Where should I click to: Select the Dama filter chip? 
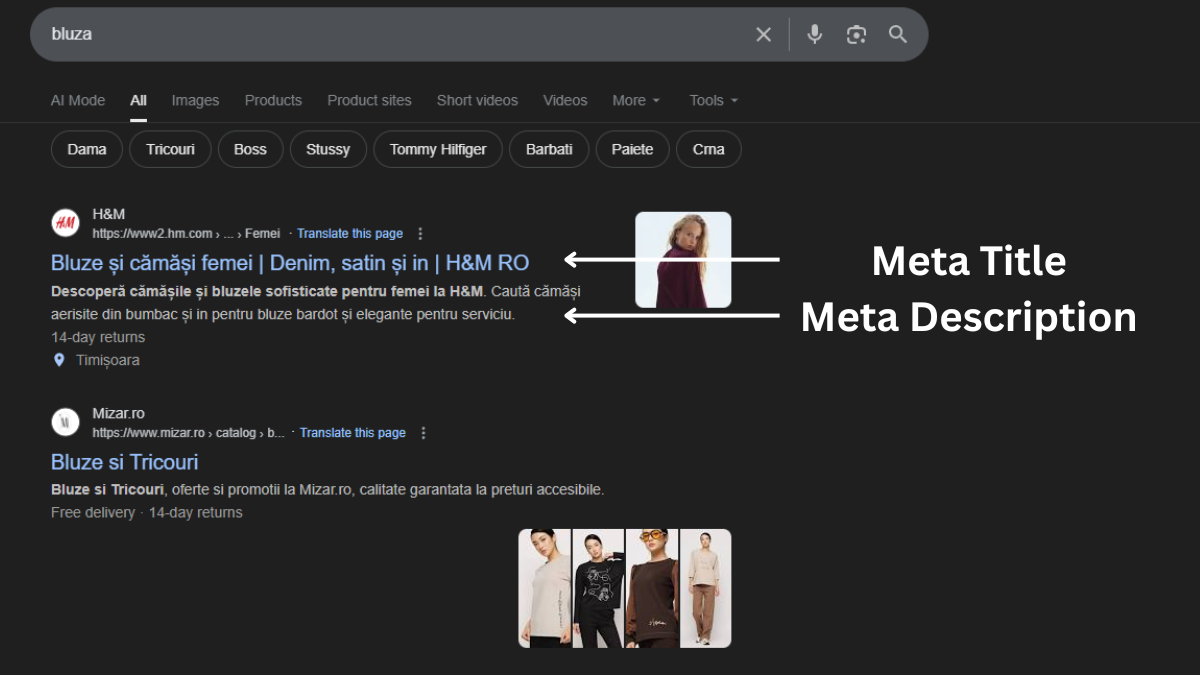point(87,150)
